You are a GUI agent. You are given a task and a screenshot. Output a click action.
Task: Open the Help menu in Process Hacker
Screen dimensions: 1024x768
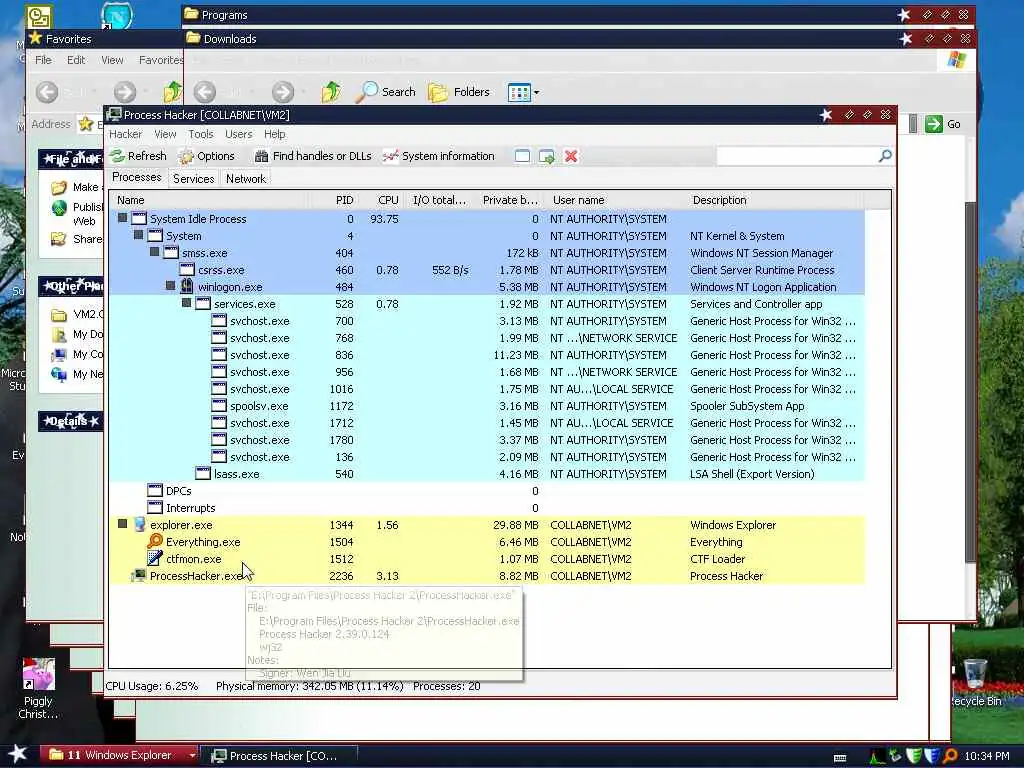tap(274, 134)
